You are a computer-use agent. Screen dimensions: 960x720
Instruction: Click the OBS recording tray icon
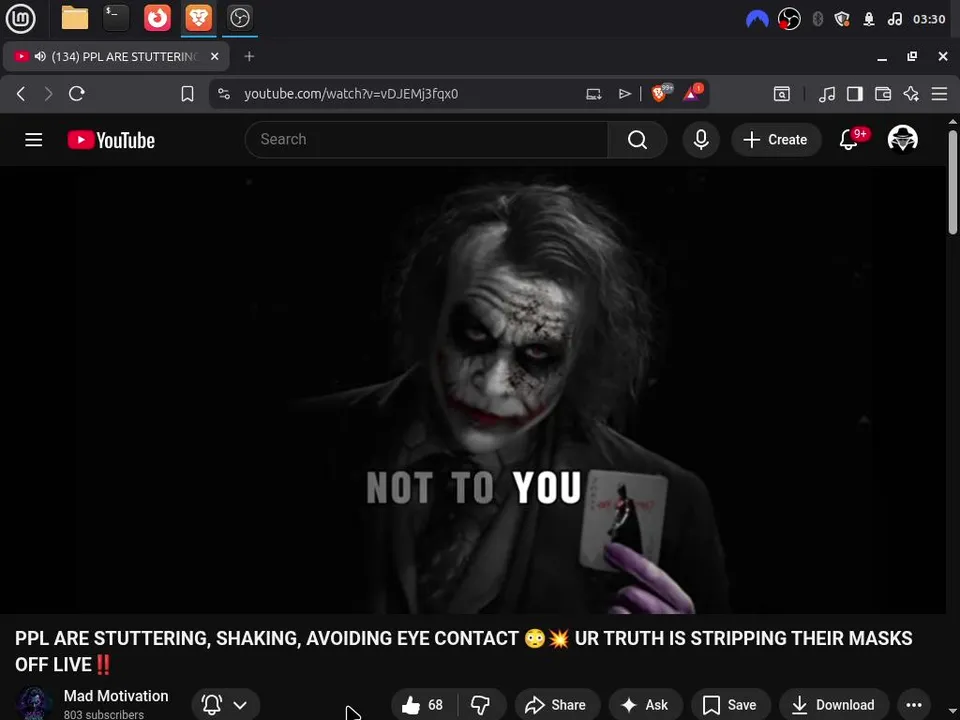(x=789, y=20)
